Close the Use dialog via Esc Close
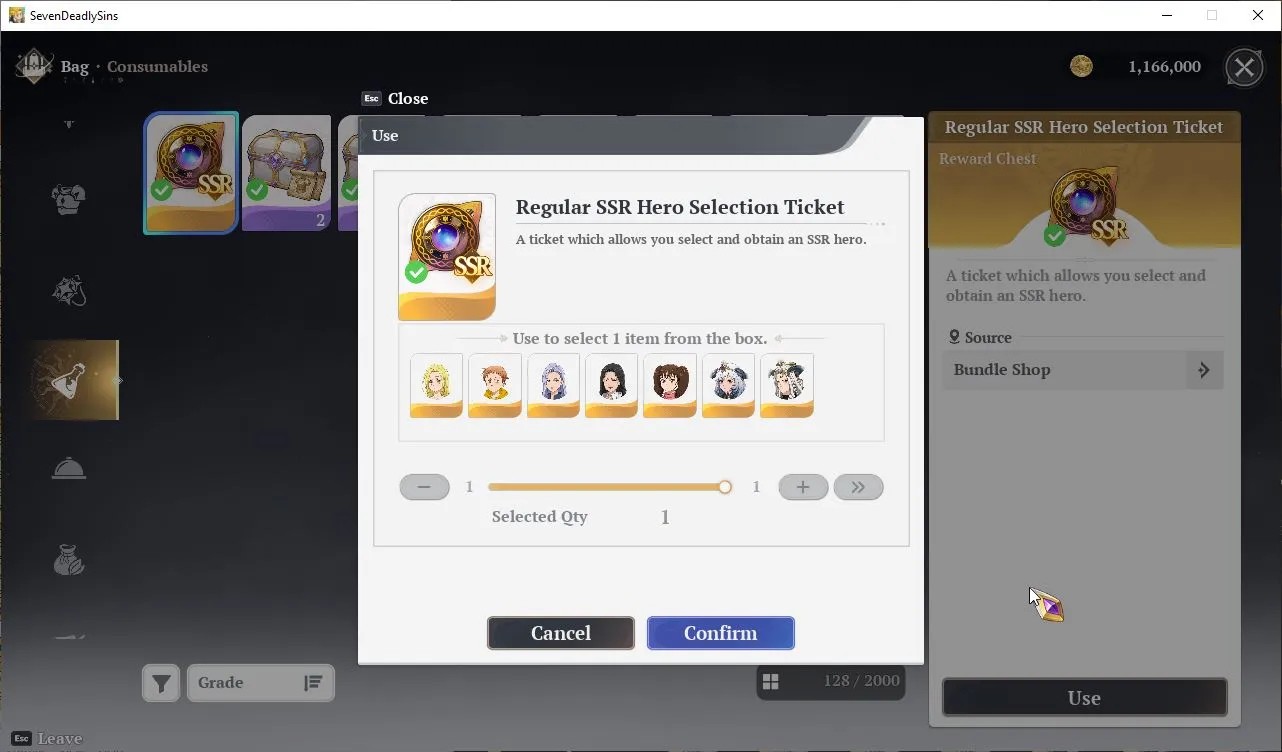 pyautogui.click(x=395, y=98)
